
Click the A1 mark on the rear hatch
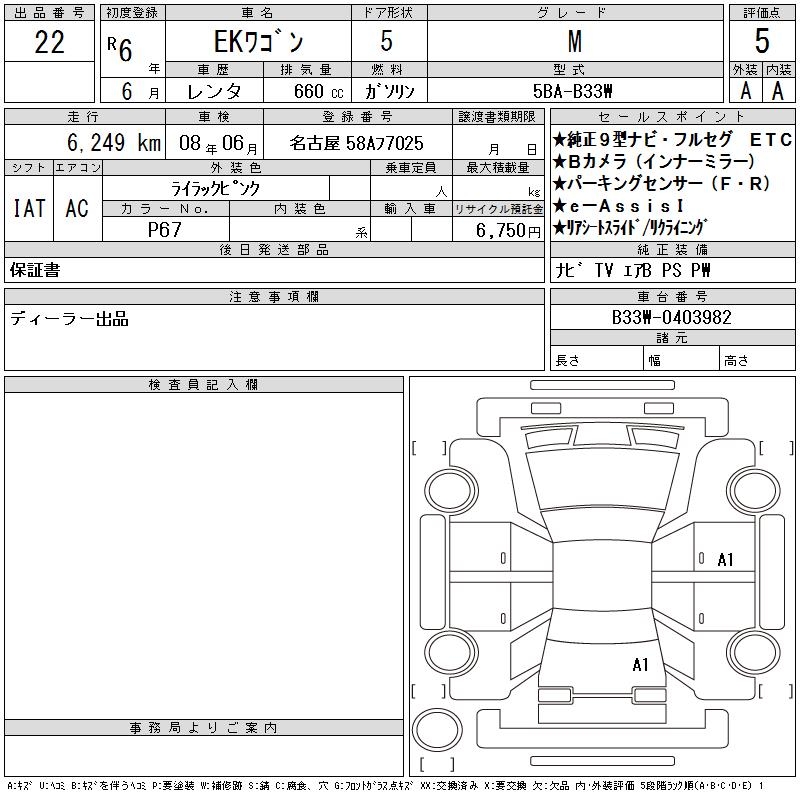click(640, 664)
